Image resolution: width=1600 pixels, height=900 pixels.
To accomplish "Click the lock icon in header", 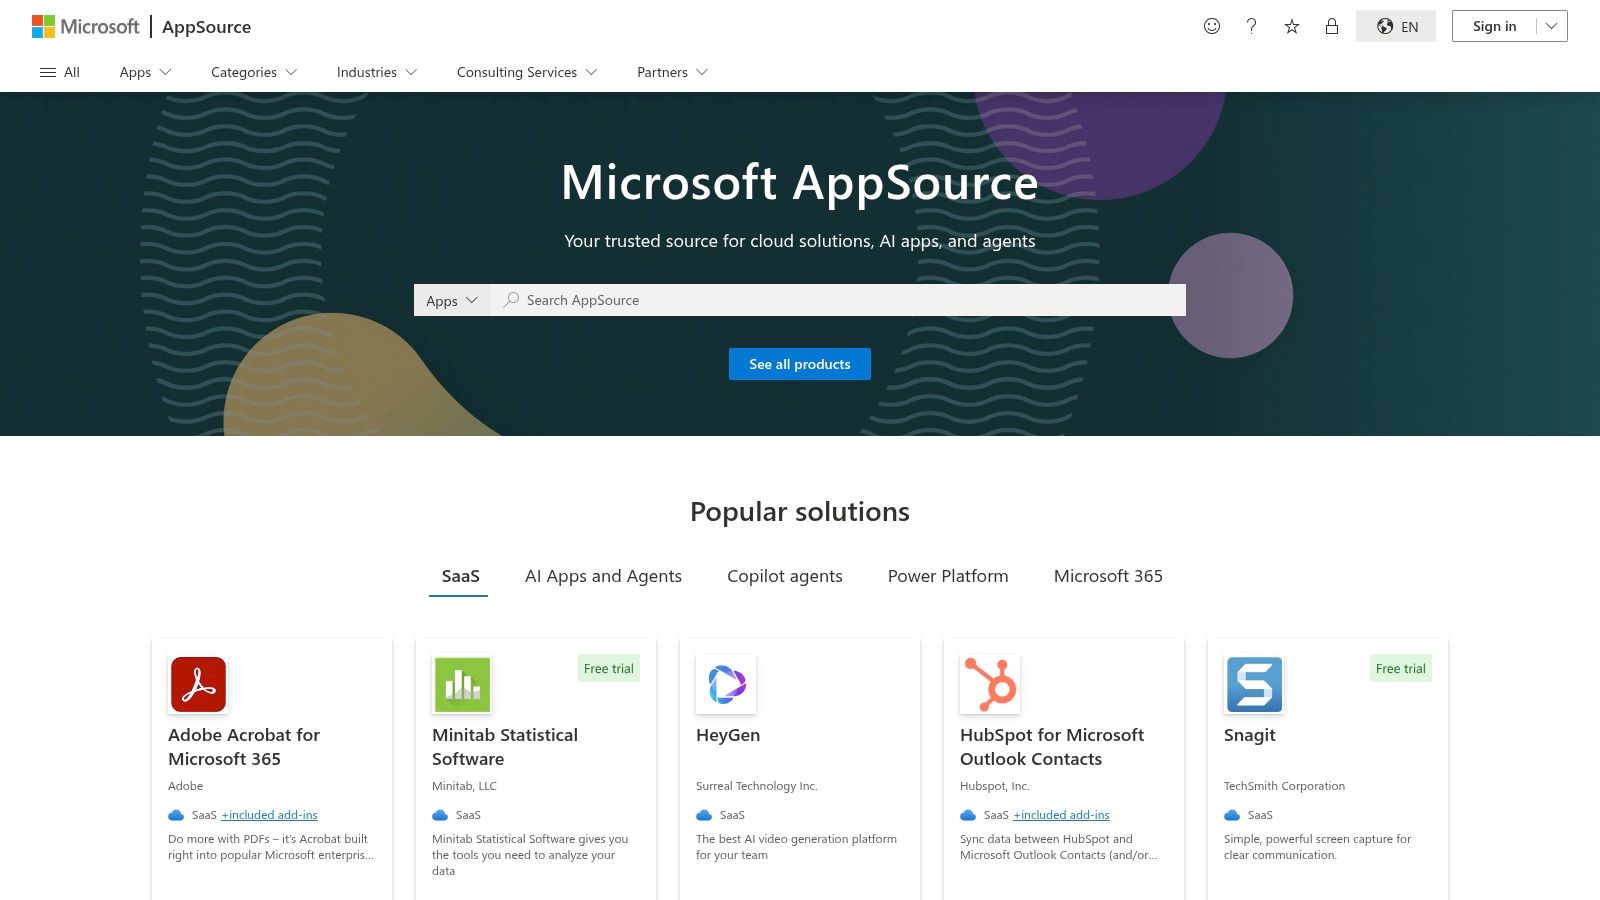I will (x=1332, y=27).
